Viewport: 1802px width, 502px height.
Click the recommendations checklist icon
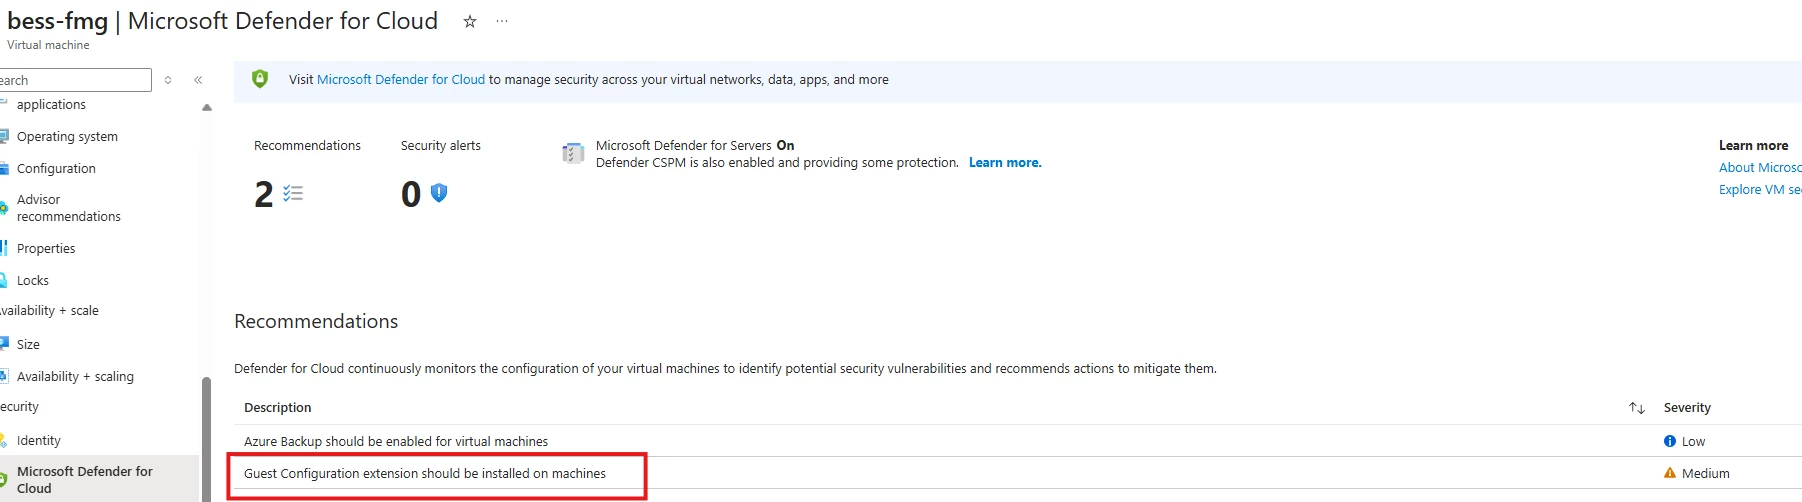(293, 193)
